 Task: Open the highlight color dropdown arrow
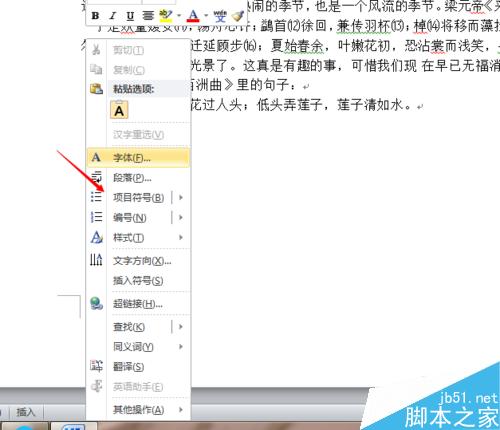point(179,16)
